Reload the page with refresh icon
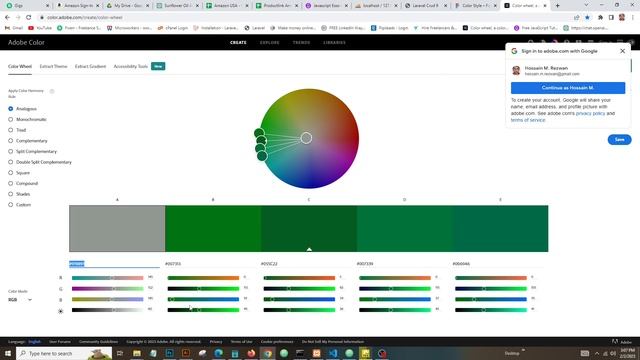 click(x=28, y=18)
